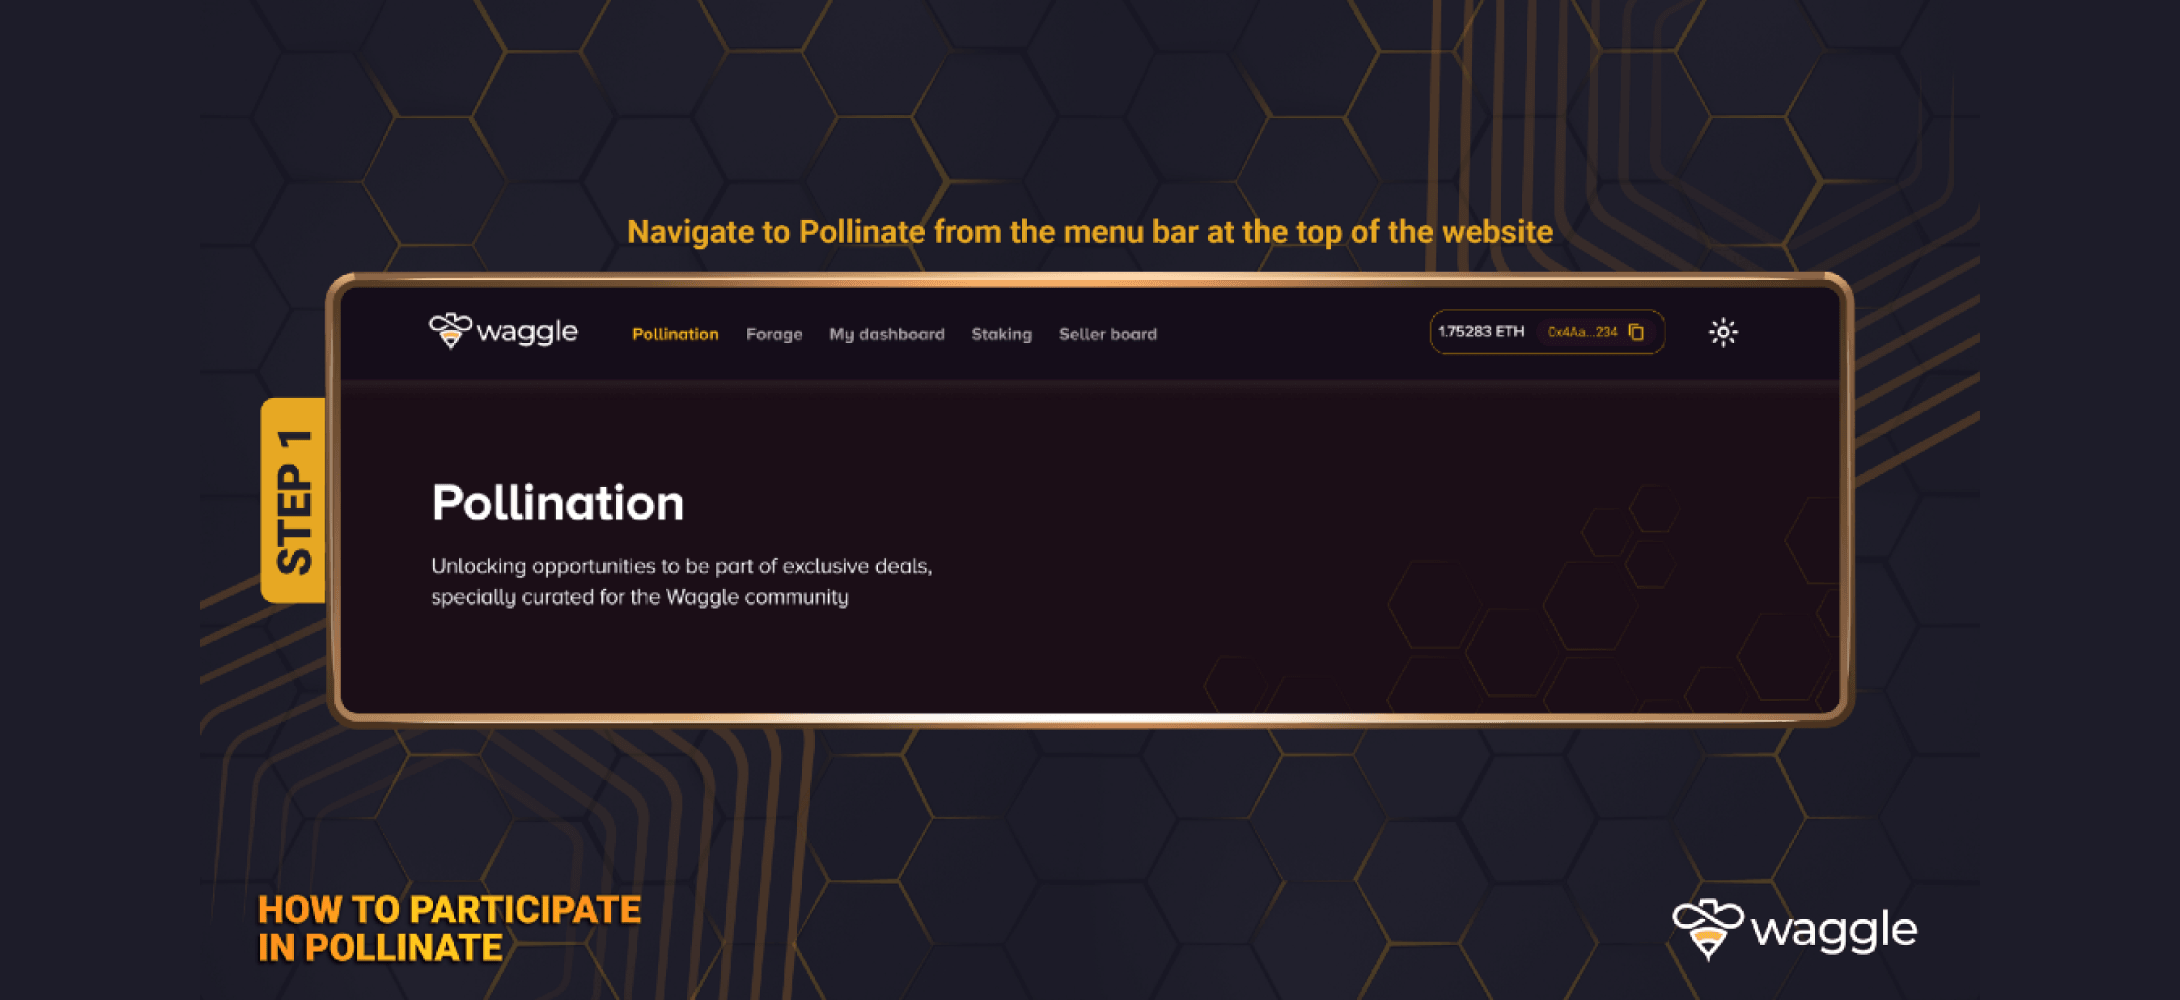Navigate to the Pollination tab
Viewport: 2180px width, 1000px height.
pyautogui.click(x=675, y=334)
